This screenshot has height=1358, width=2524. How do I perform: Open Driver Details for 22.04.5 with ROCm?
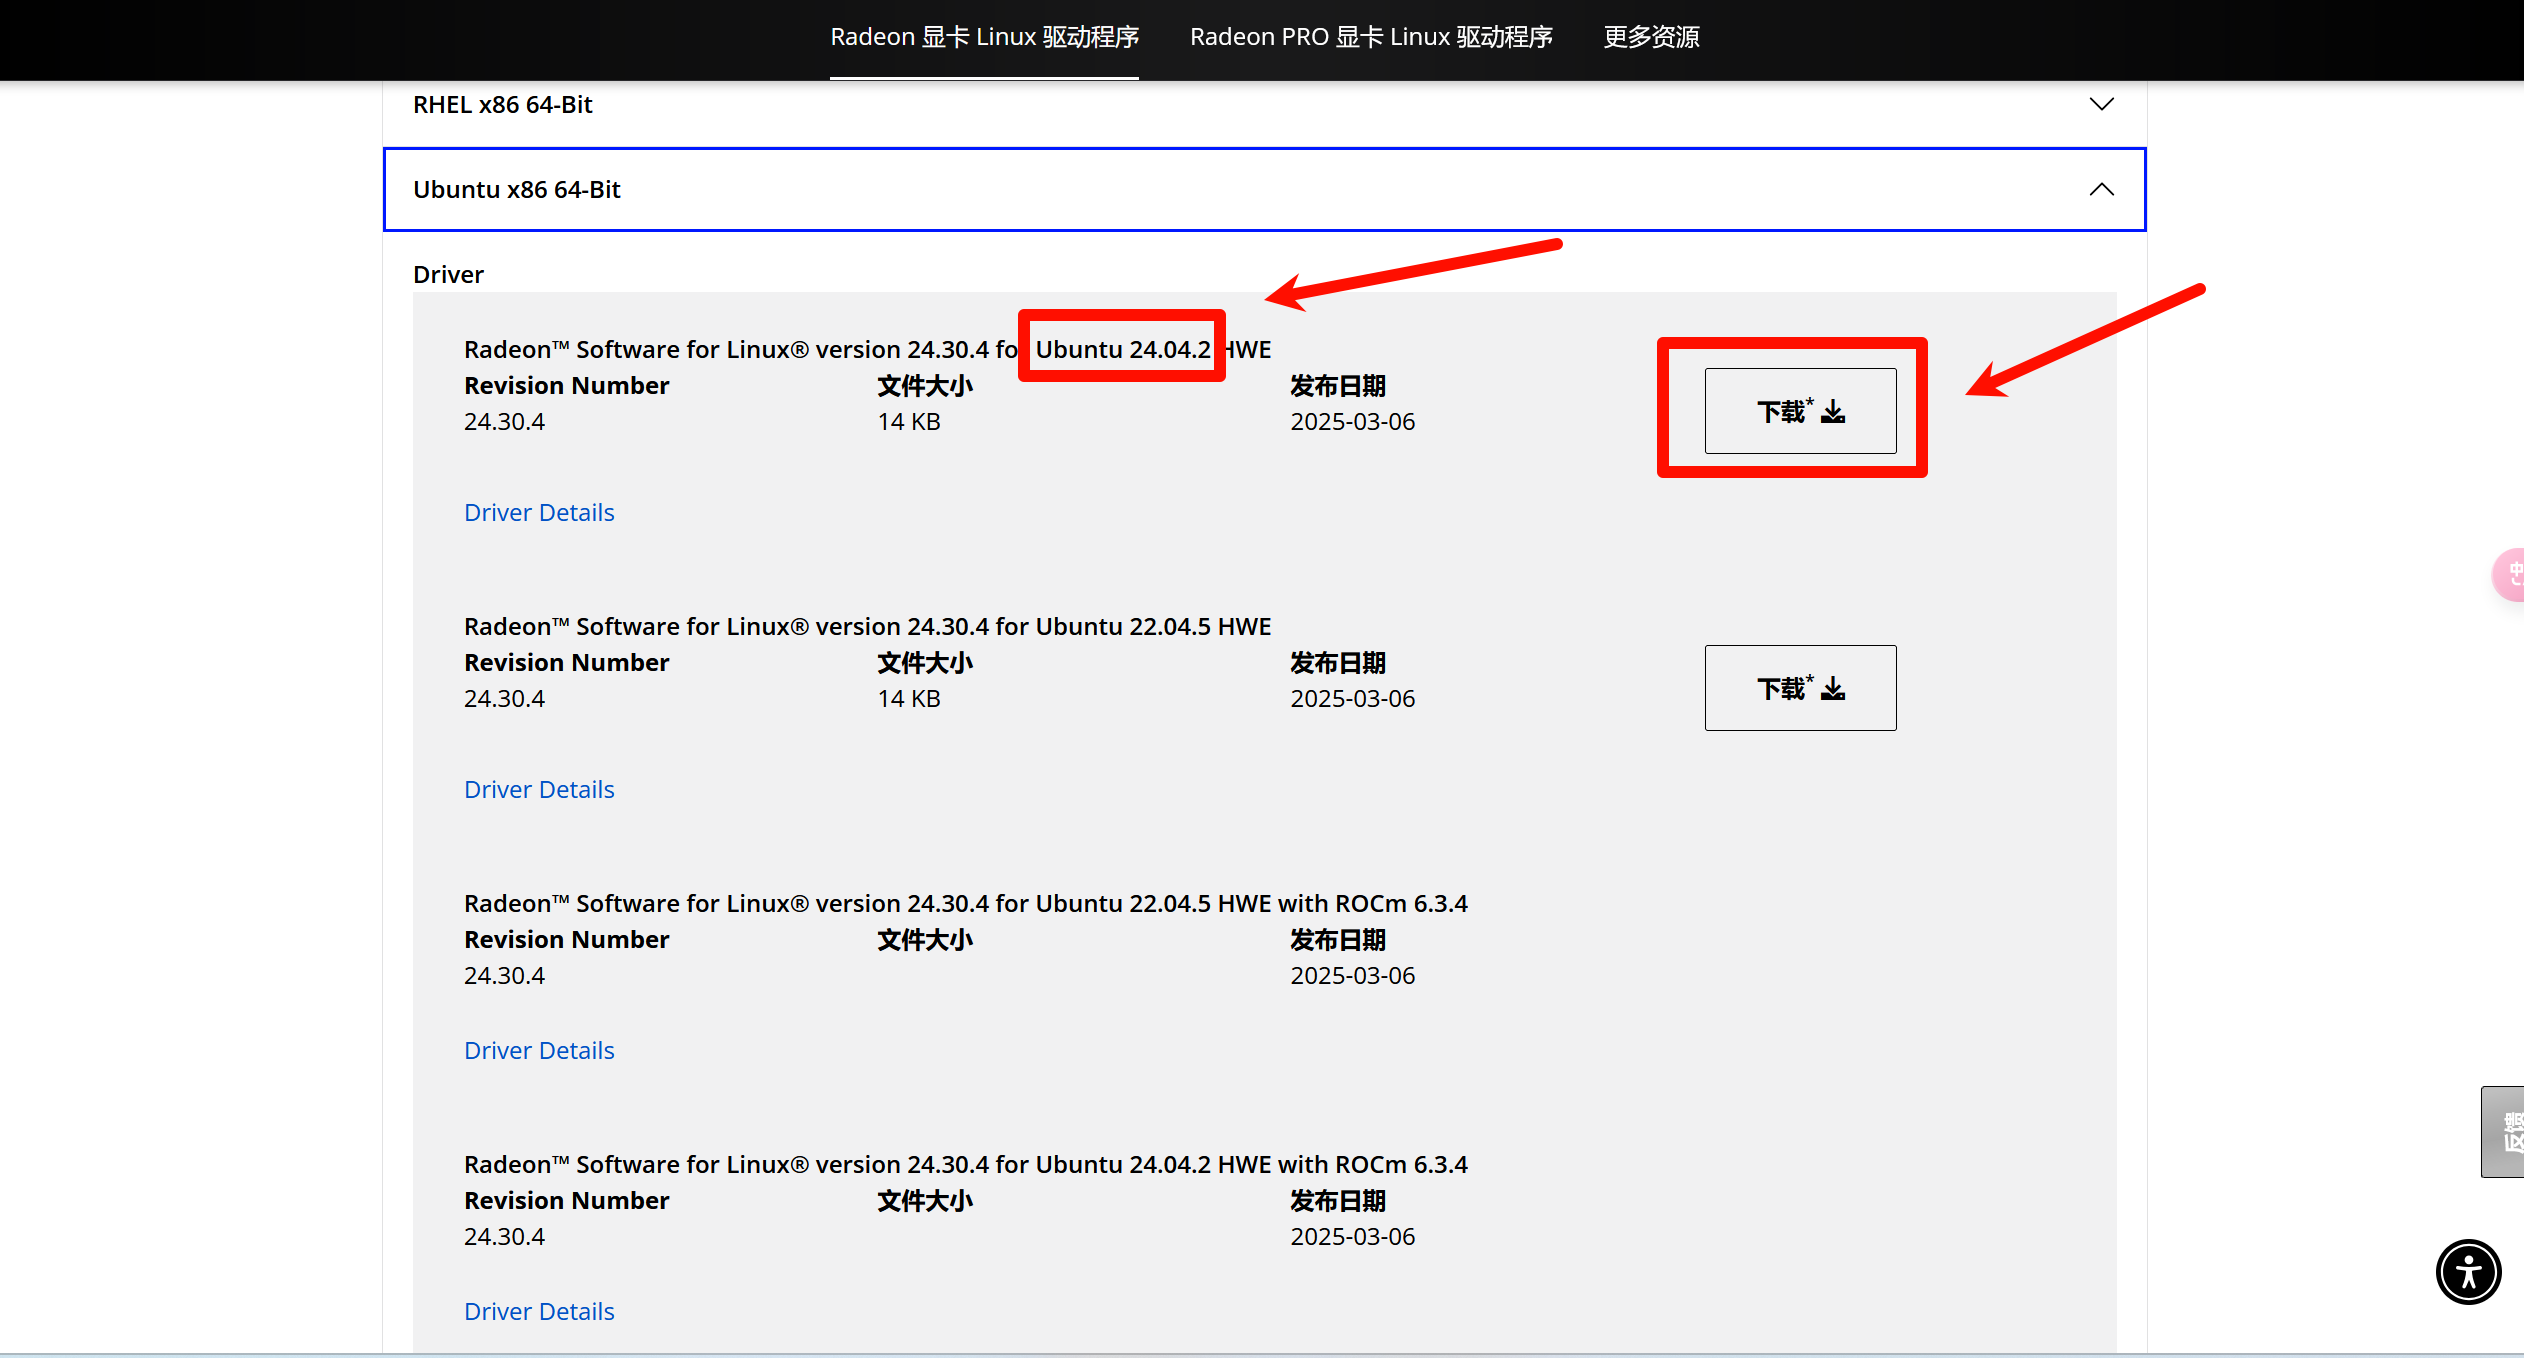[539, 1050]
